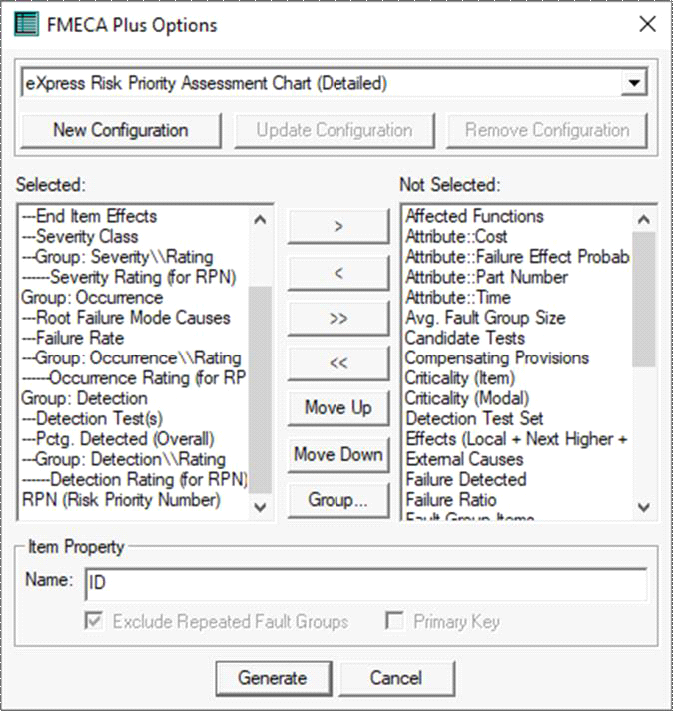
Task: Click the Group... button
Action: pos(338,500)
